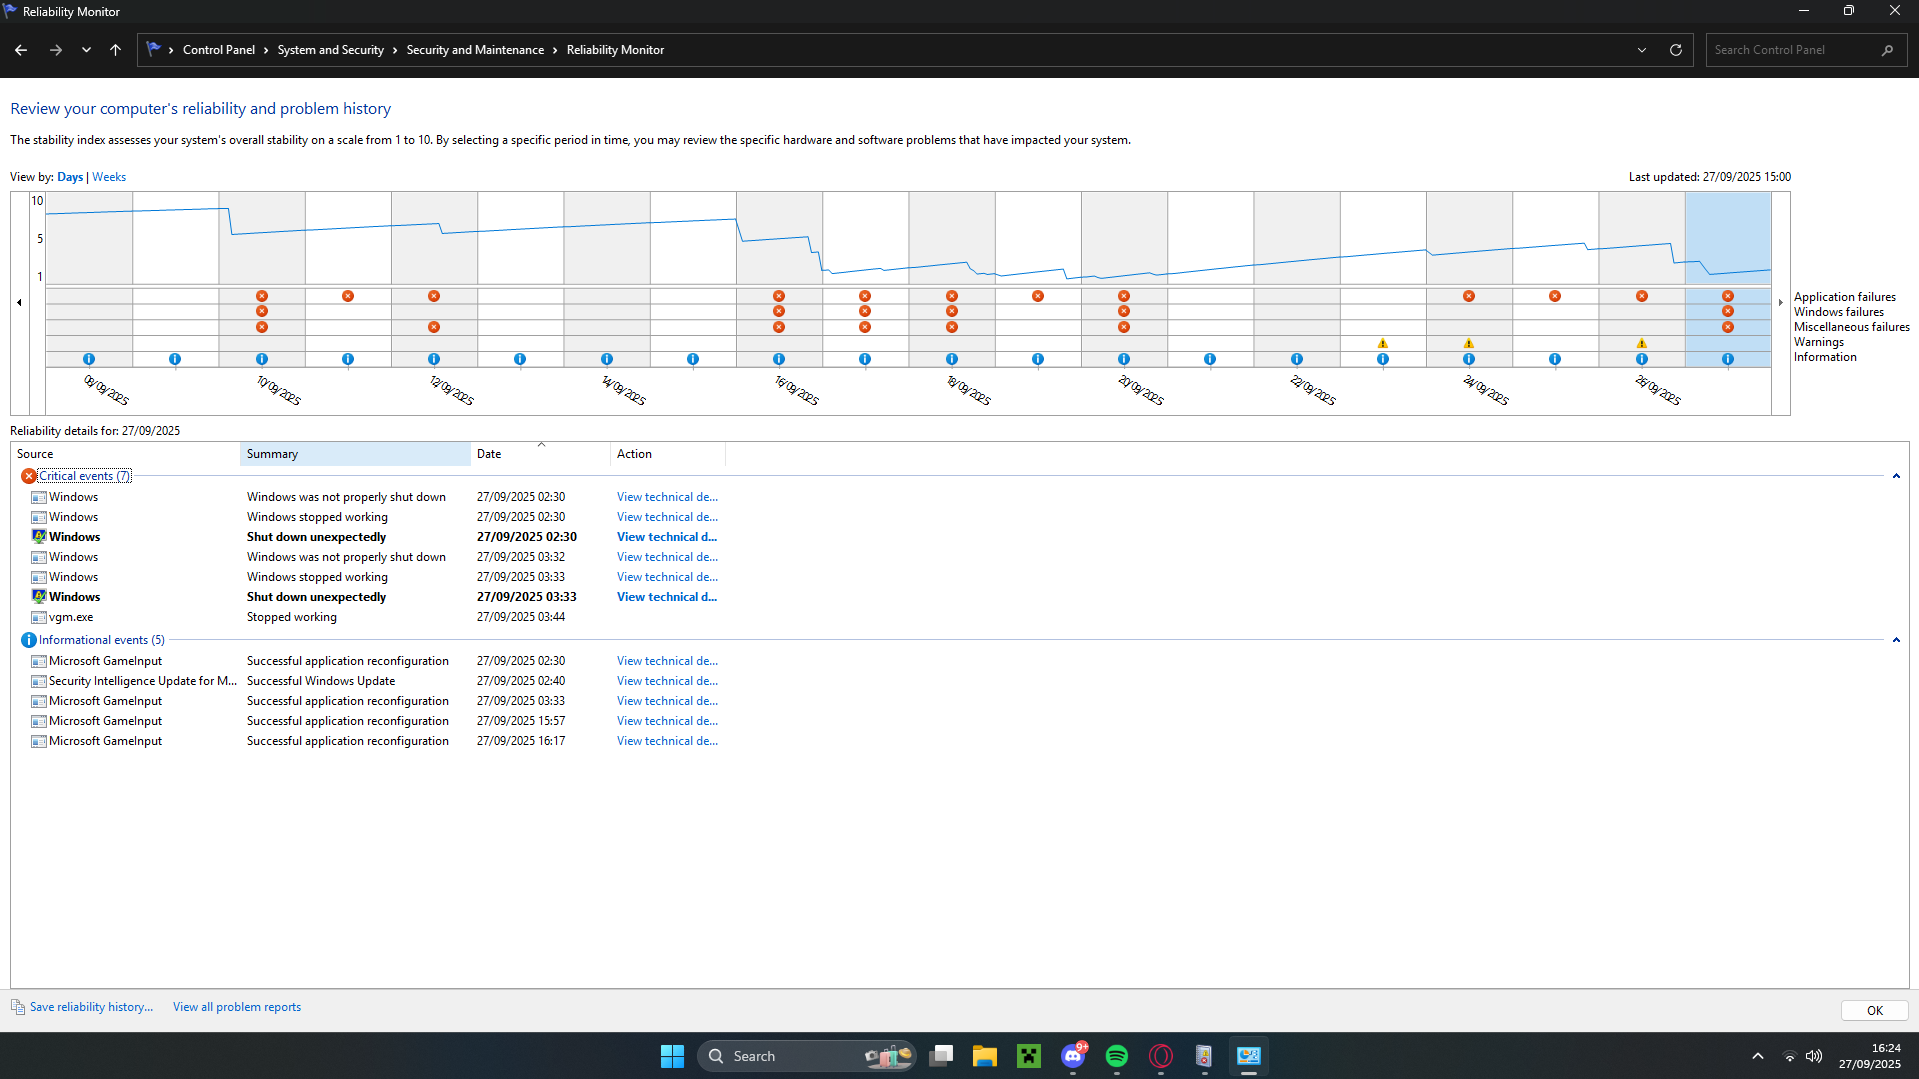Image resolution: width=1919 pixels, height=1079 pixels.
Task: Show hidden system tray icons
Action: pyautogui.click(x=1757, y=1056)
